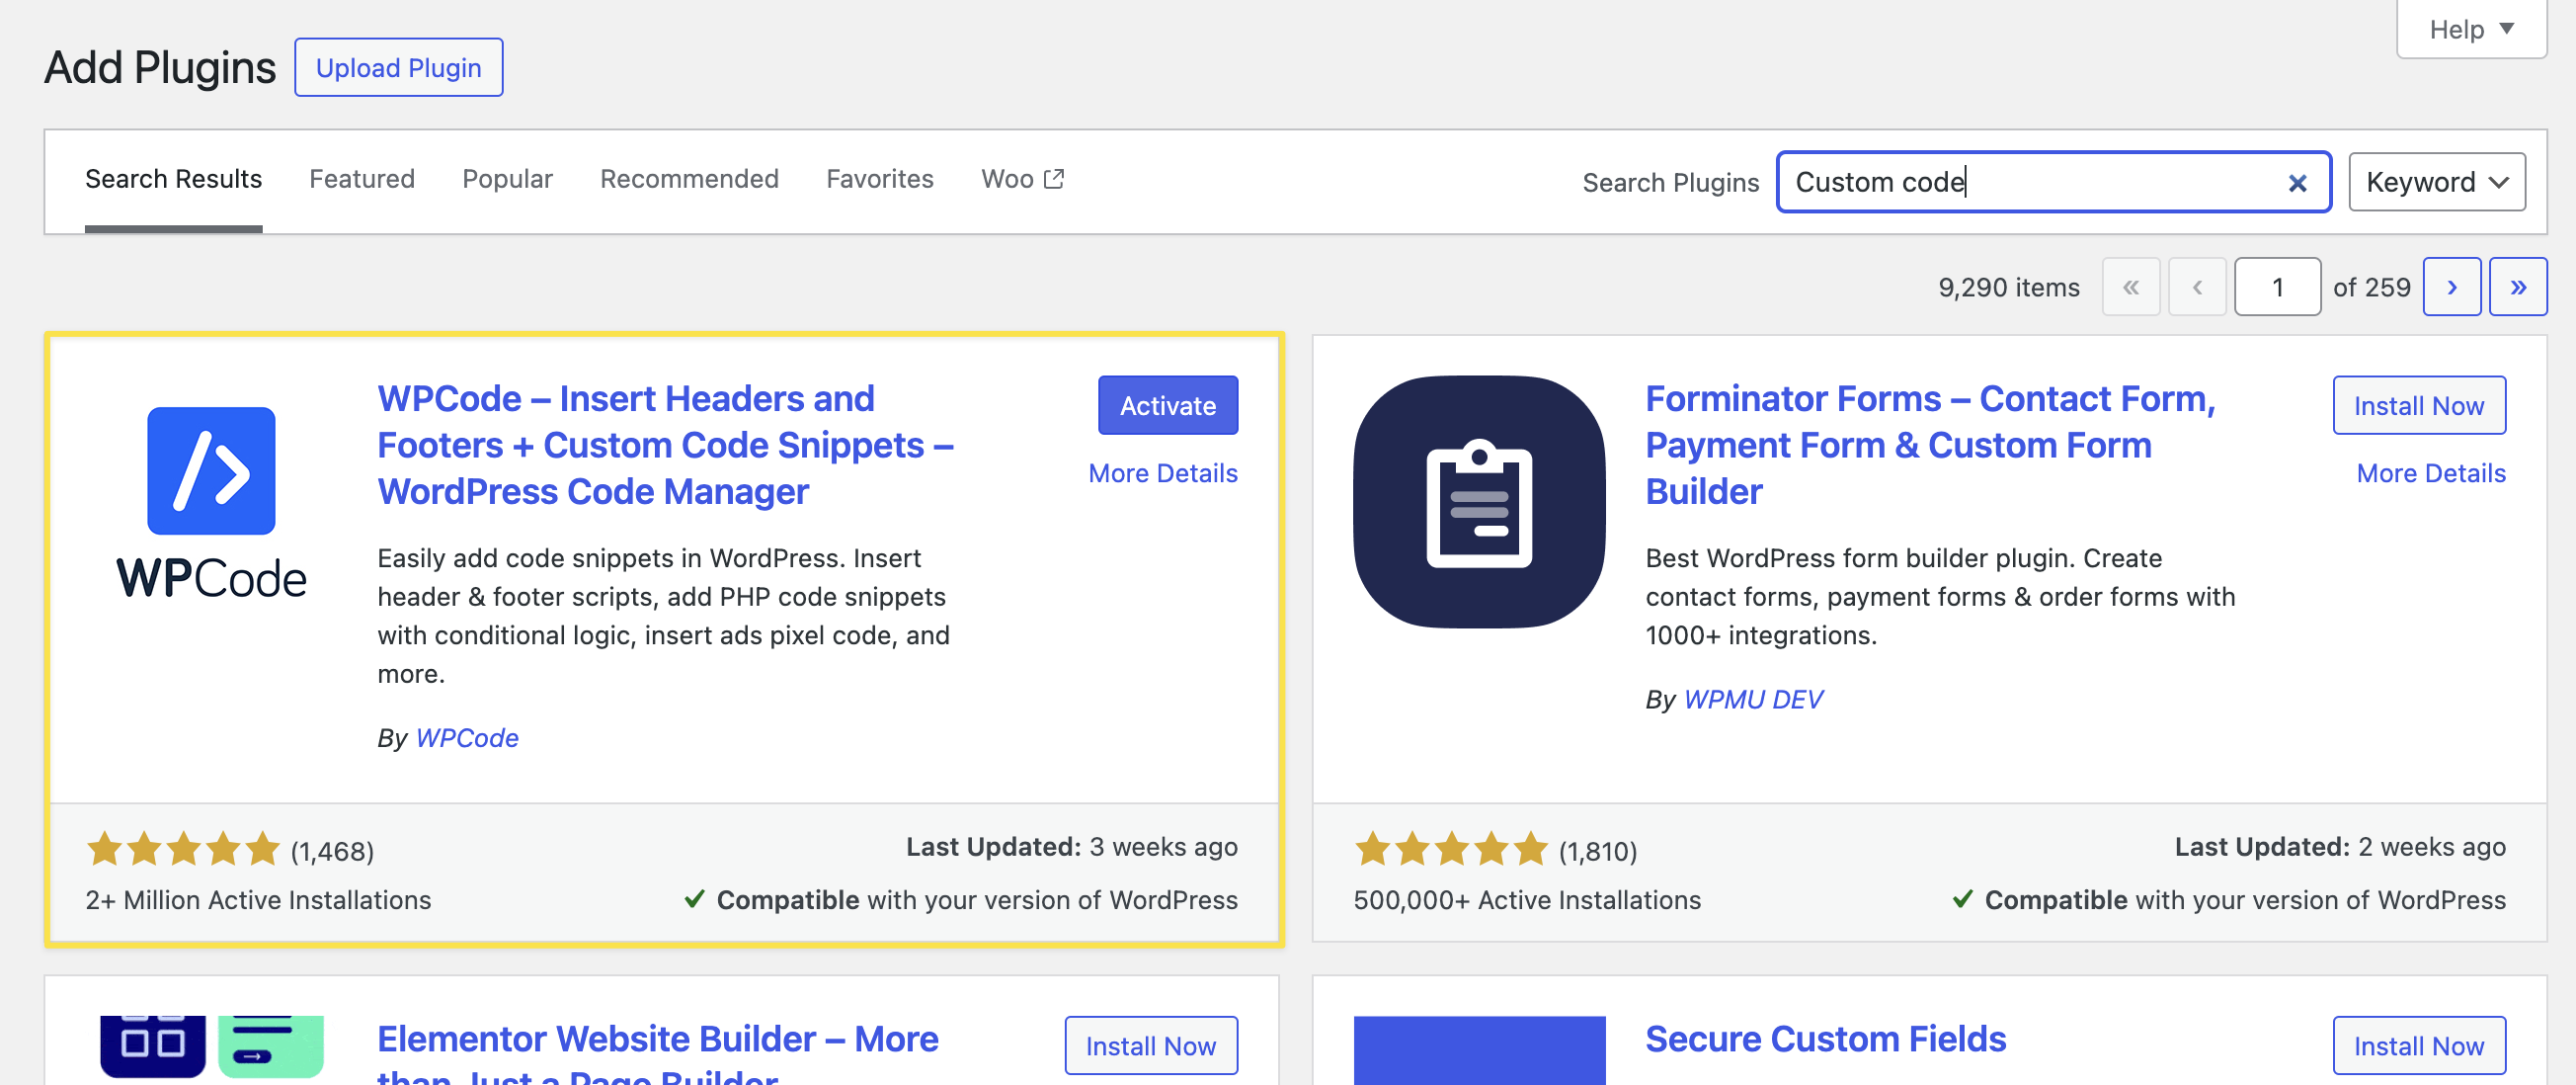Open the WPMU DEV author link

pos(1753,700)
